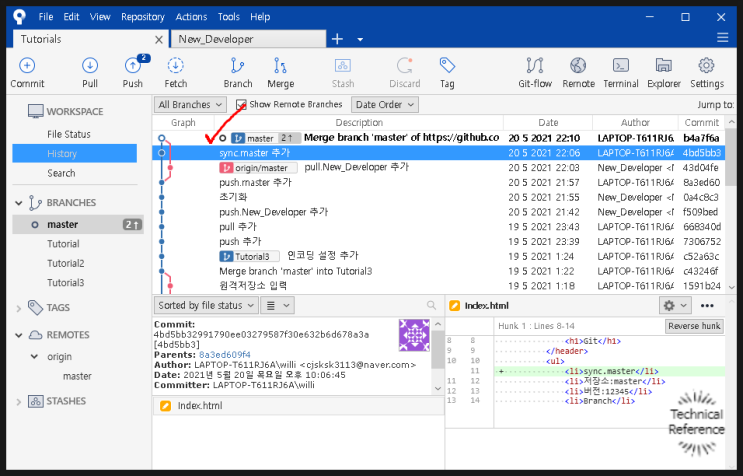The image size is (743, 476).
Task: Open the All Branches dropdown
Action: point(190,105)
